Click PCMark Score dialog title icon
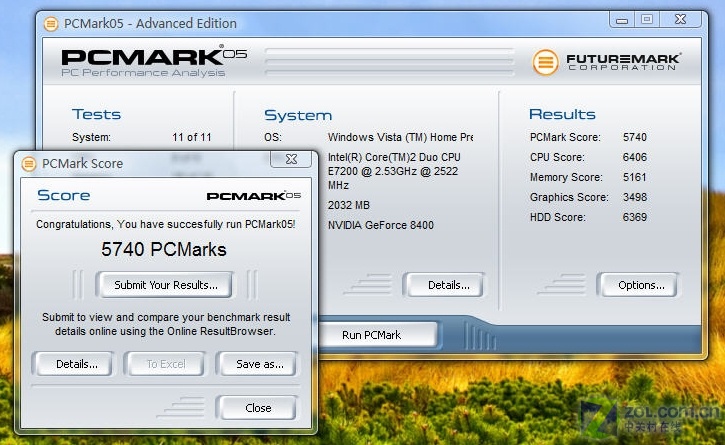This screenshot has width=725, height=445. (29, 163)
